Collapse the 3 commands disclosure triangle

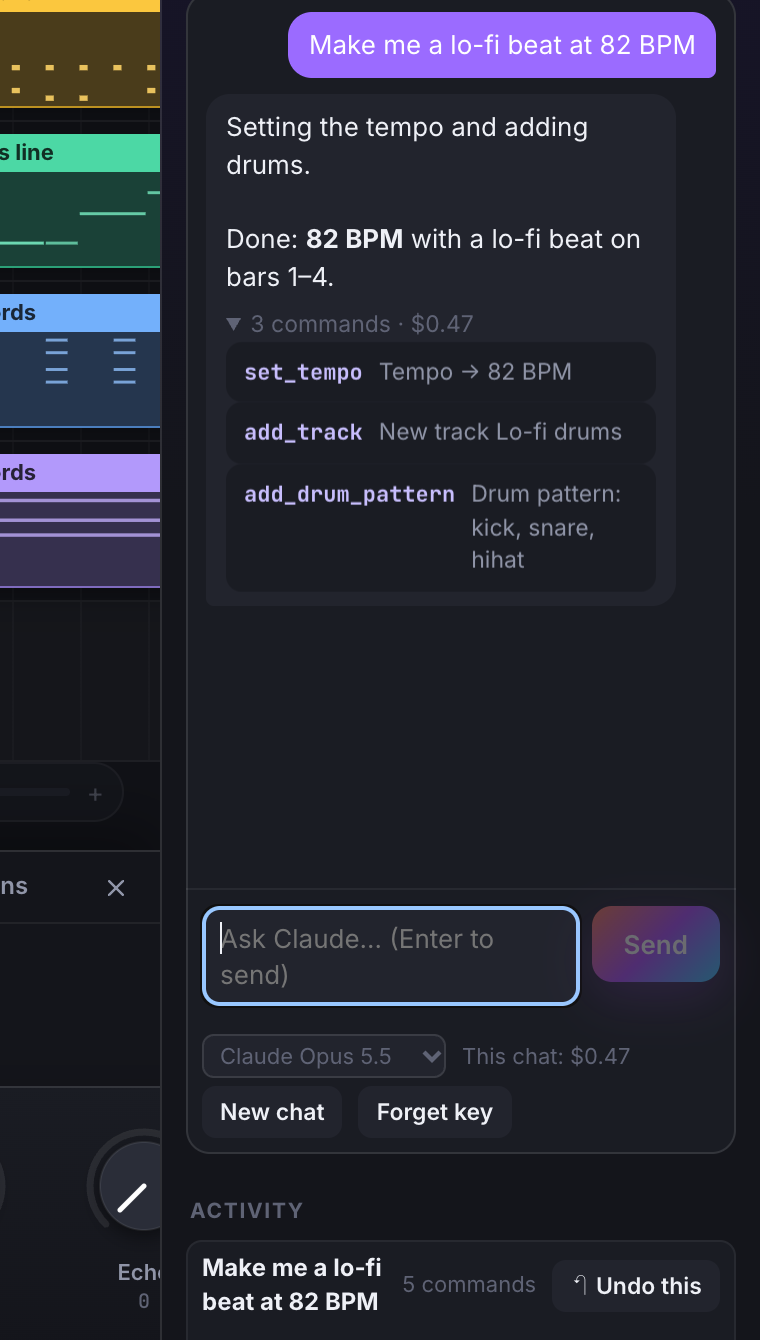[234, 324]
